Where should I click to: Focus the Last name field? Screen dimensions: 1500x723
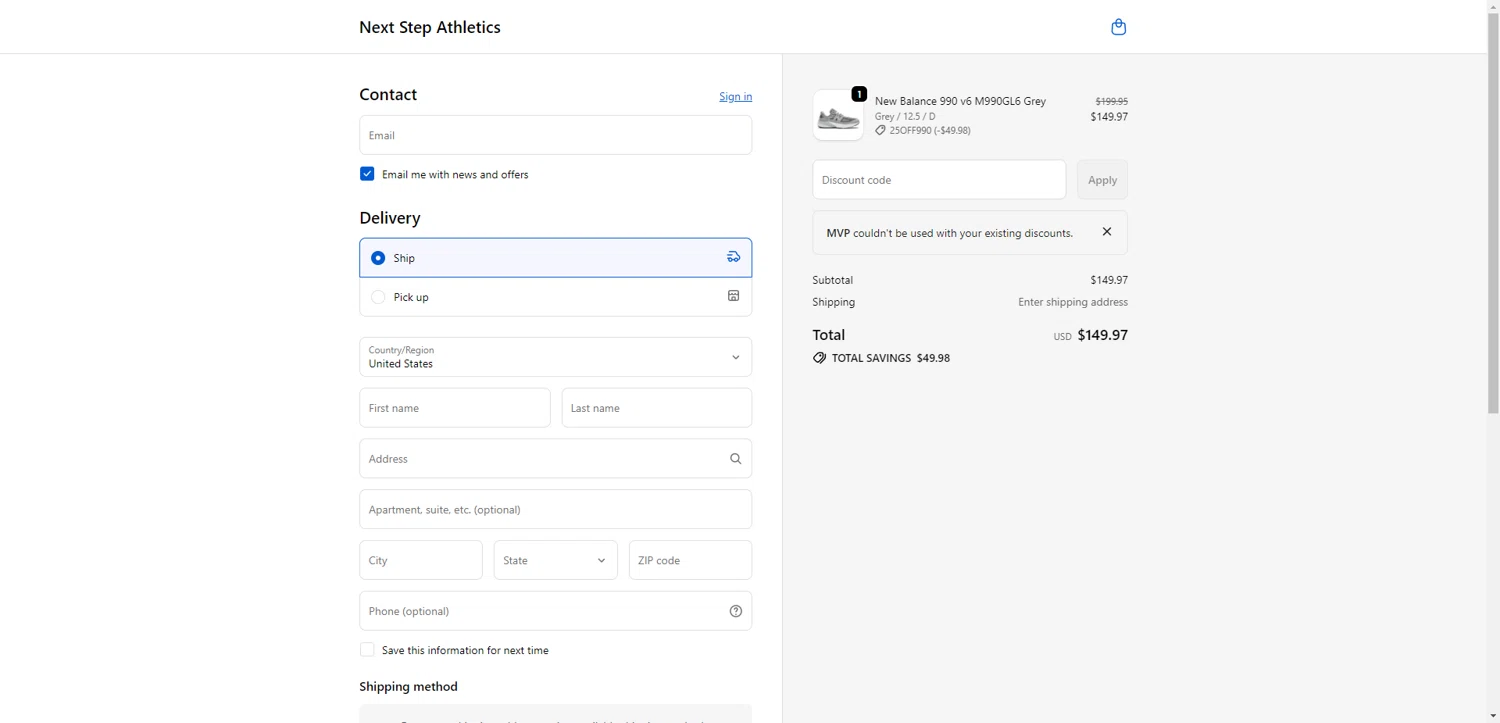pyautogui.click(x=657, y=408)
